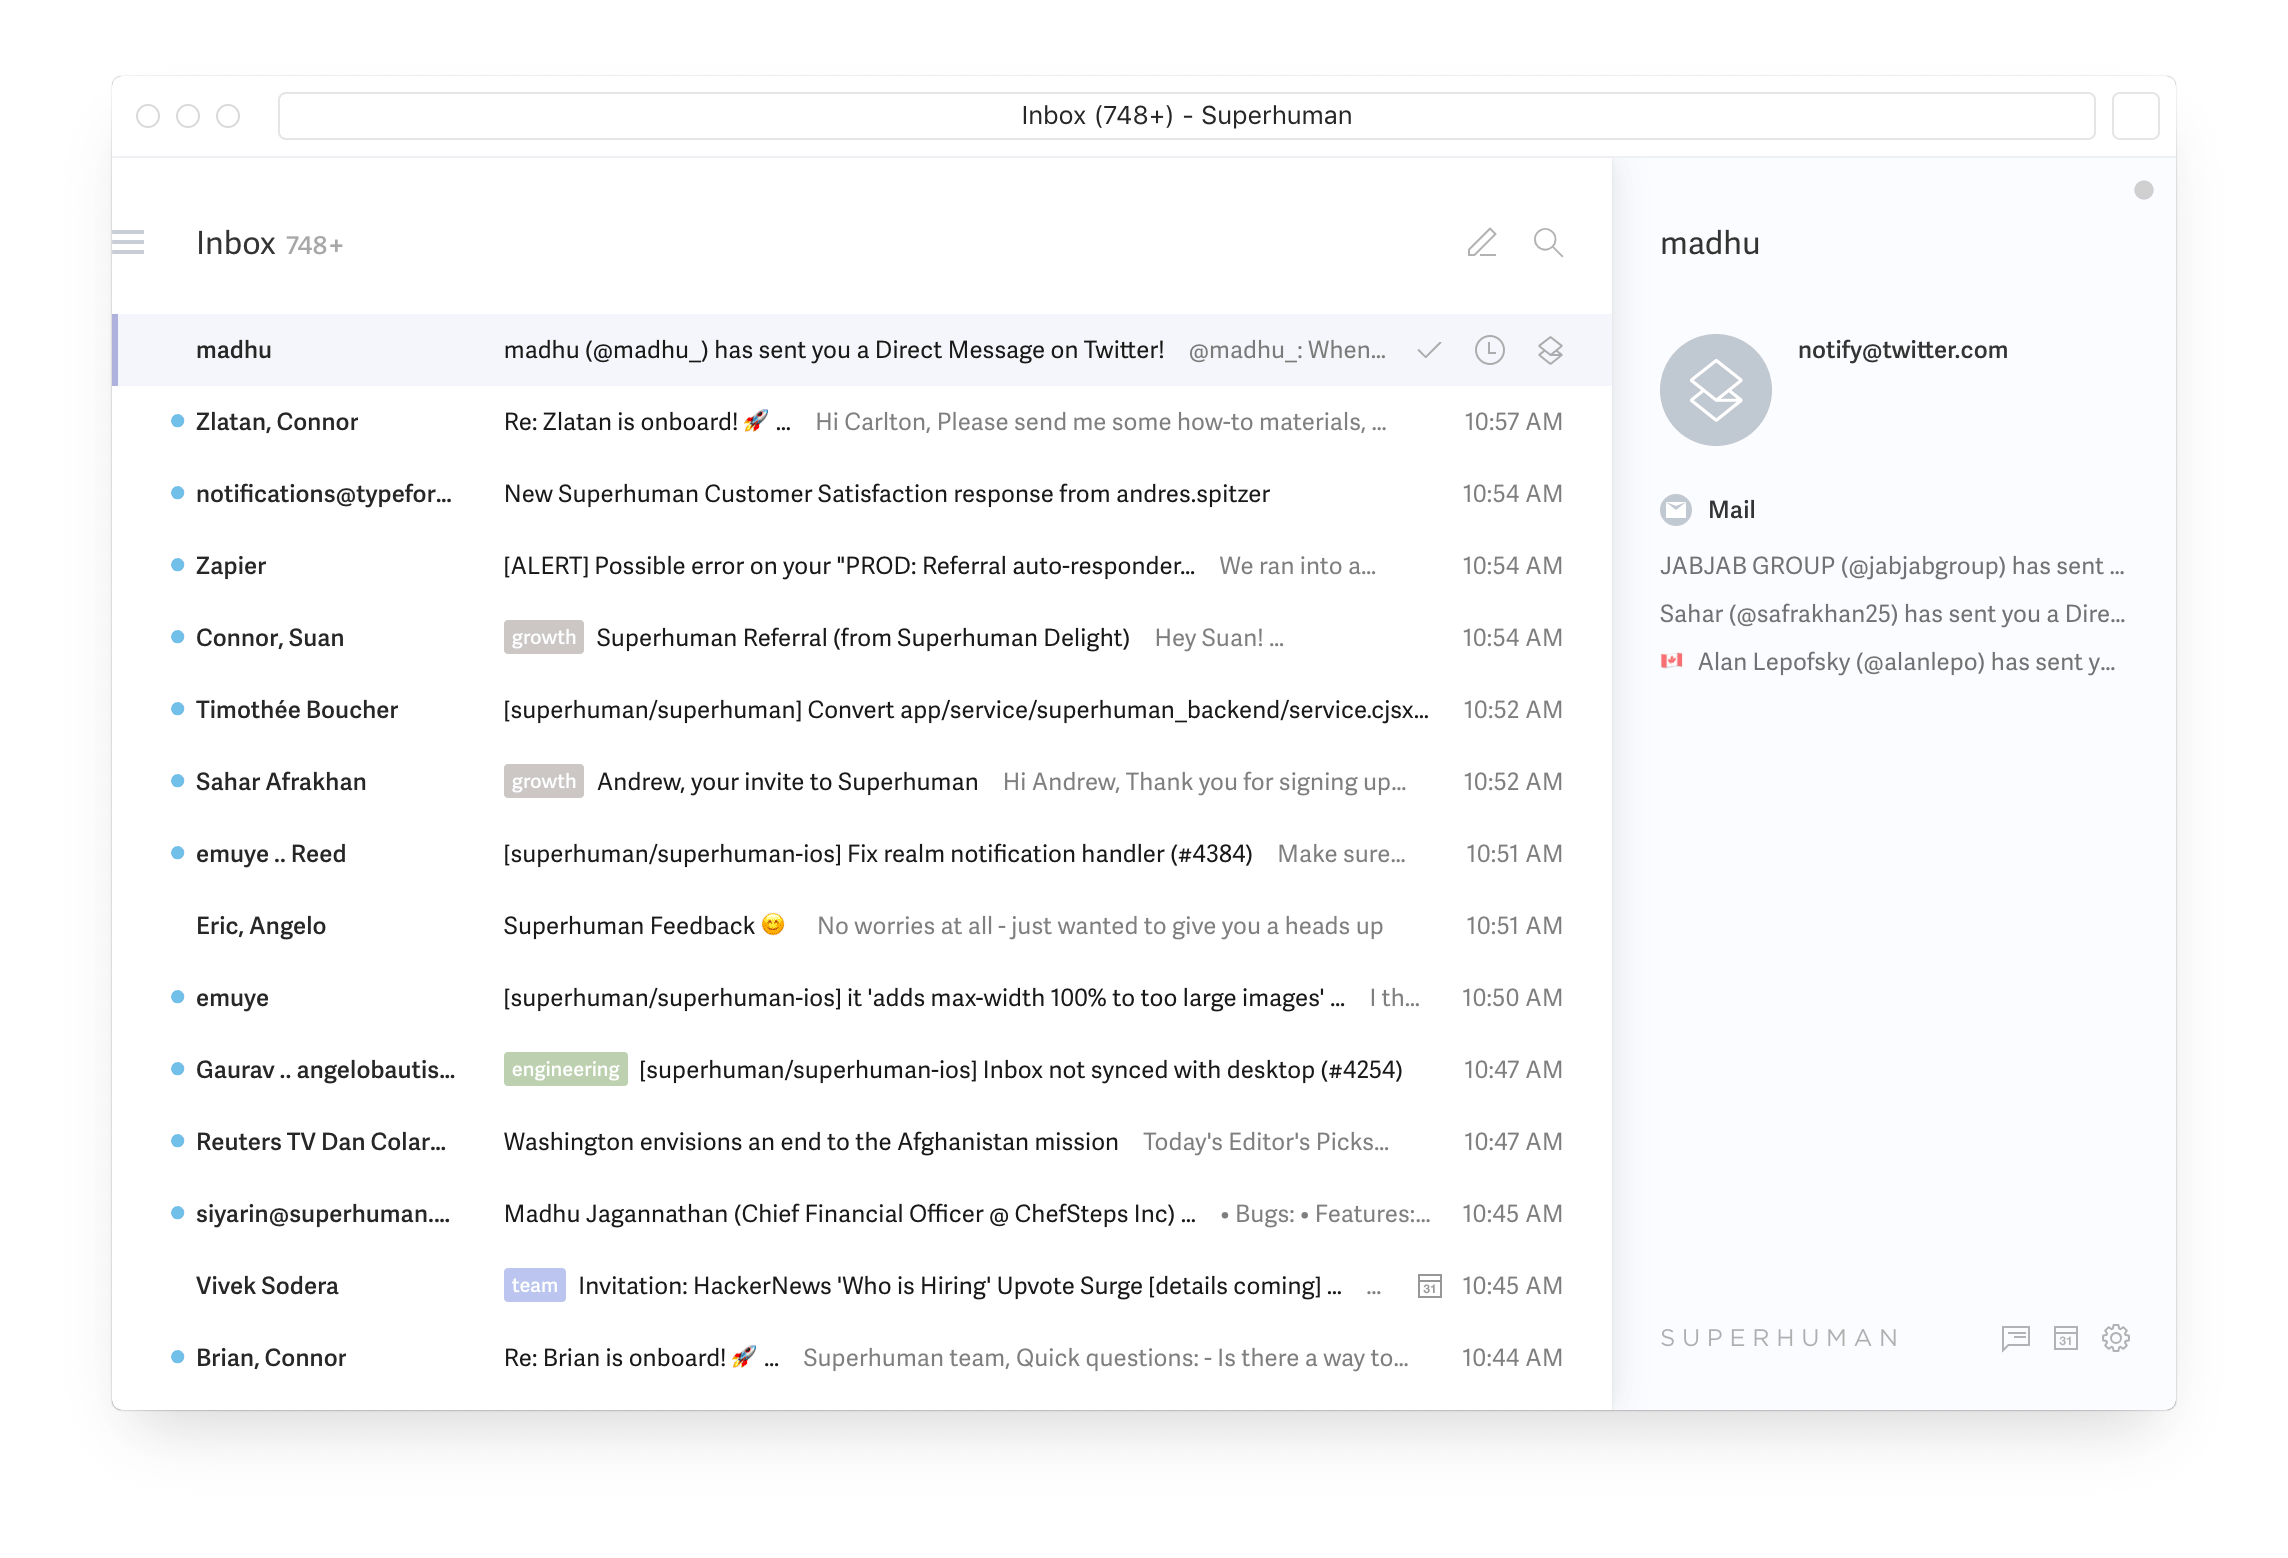2288x1558 pixels.
Task: Toggle unread dot on Reuters TV email
Action: coord(177,1141)
